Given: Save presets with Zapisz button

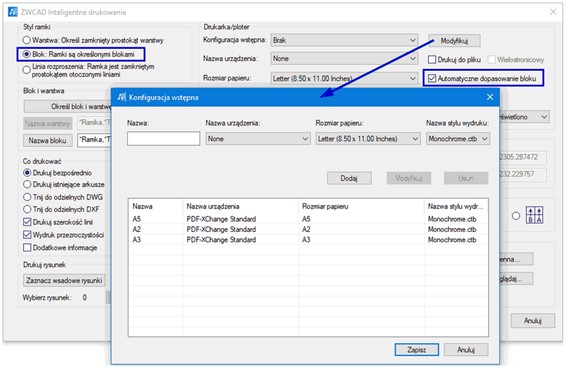Looking at the screenshot, I should point(416,350).
